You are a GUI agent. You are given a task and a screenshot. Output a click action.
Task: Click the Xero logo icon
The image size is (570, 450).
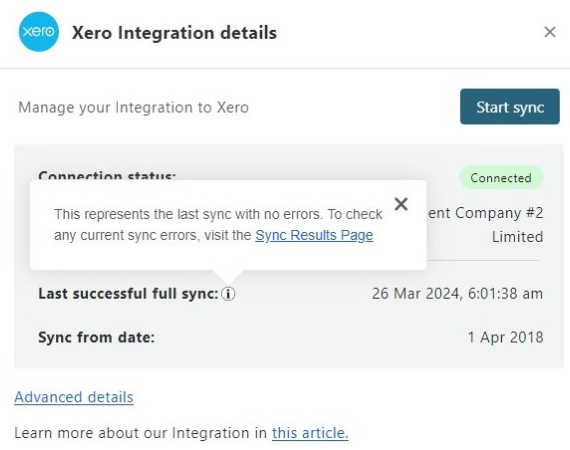pyautogui.click(x=39, y=32)
